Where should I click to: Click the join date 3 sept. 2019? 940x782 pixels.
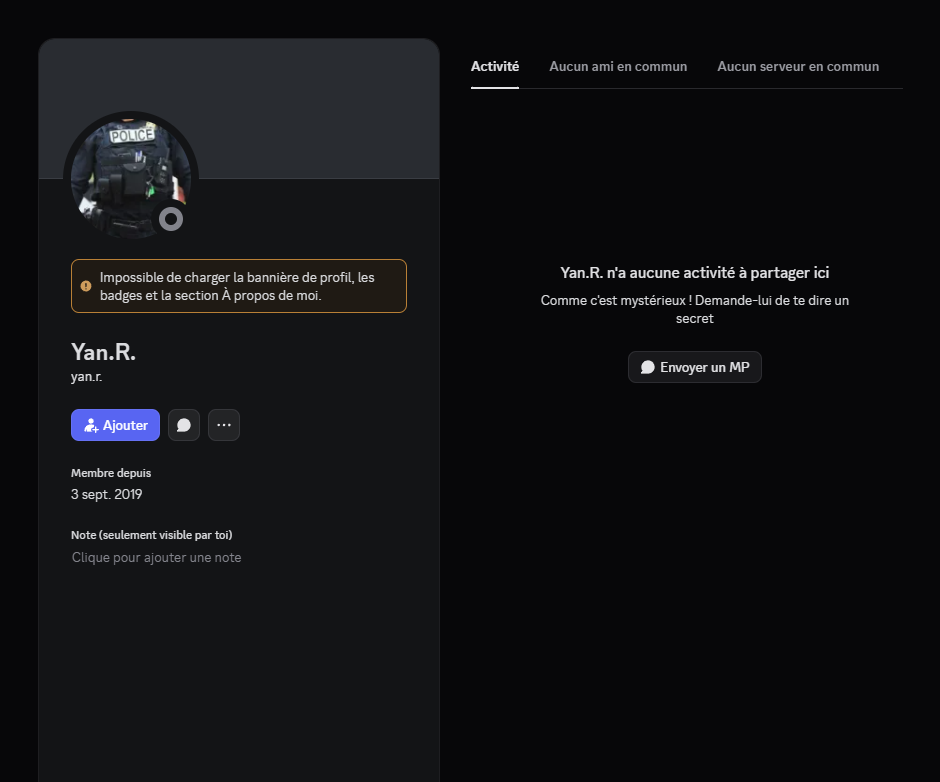[107, 494]
